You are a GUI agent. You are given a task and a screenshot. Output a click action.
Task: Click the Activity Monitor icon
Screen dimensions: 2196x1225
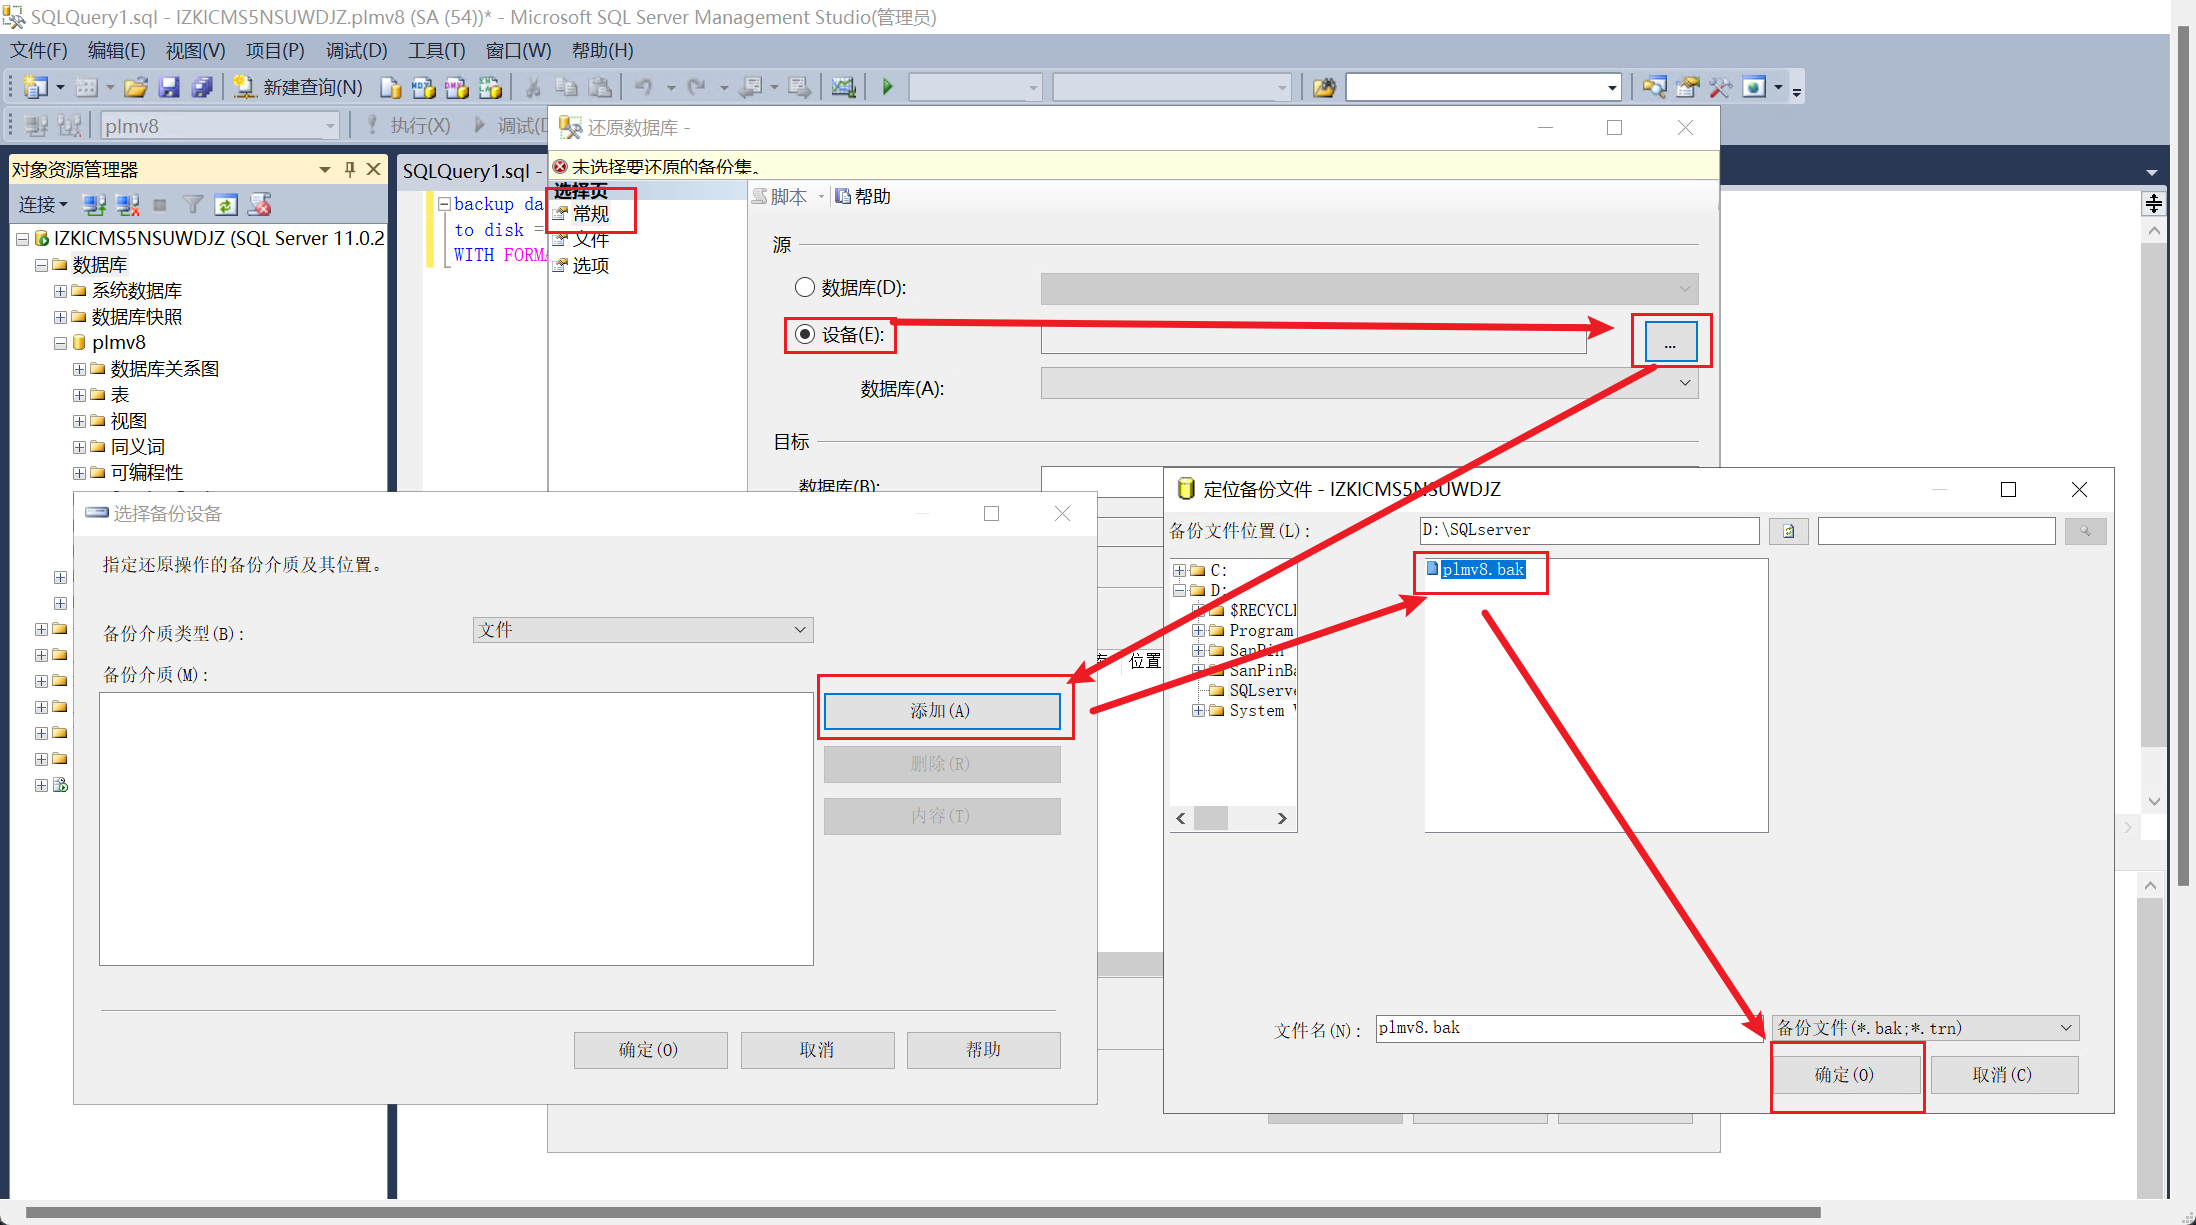click(x=844, y=88)
